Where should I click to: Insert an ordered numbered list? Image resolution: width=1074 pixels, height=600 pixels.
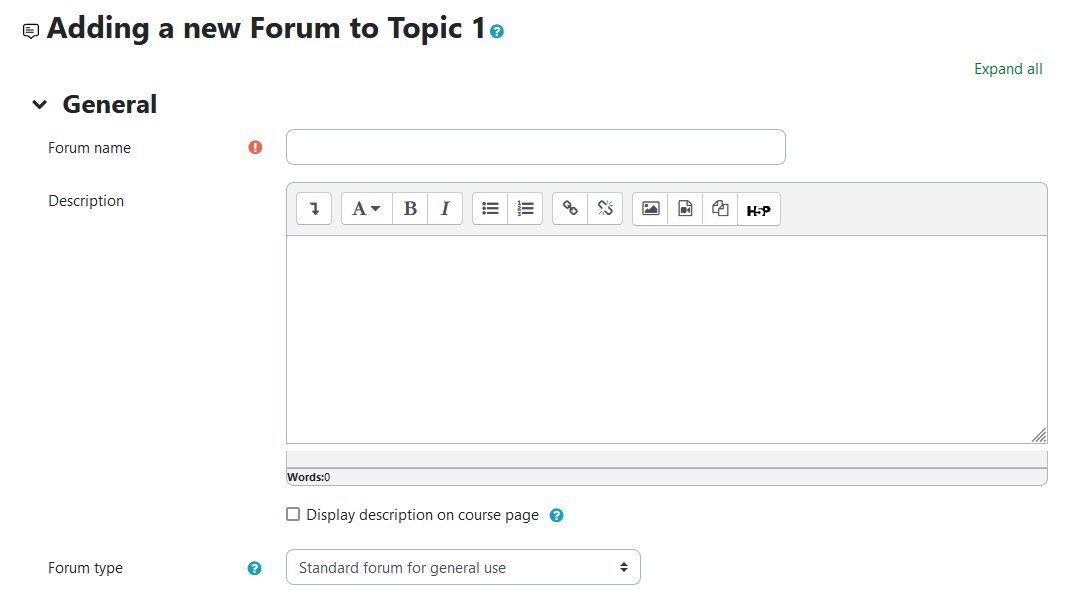pyautogui.click(x=525, y=209)
